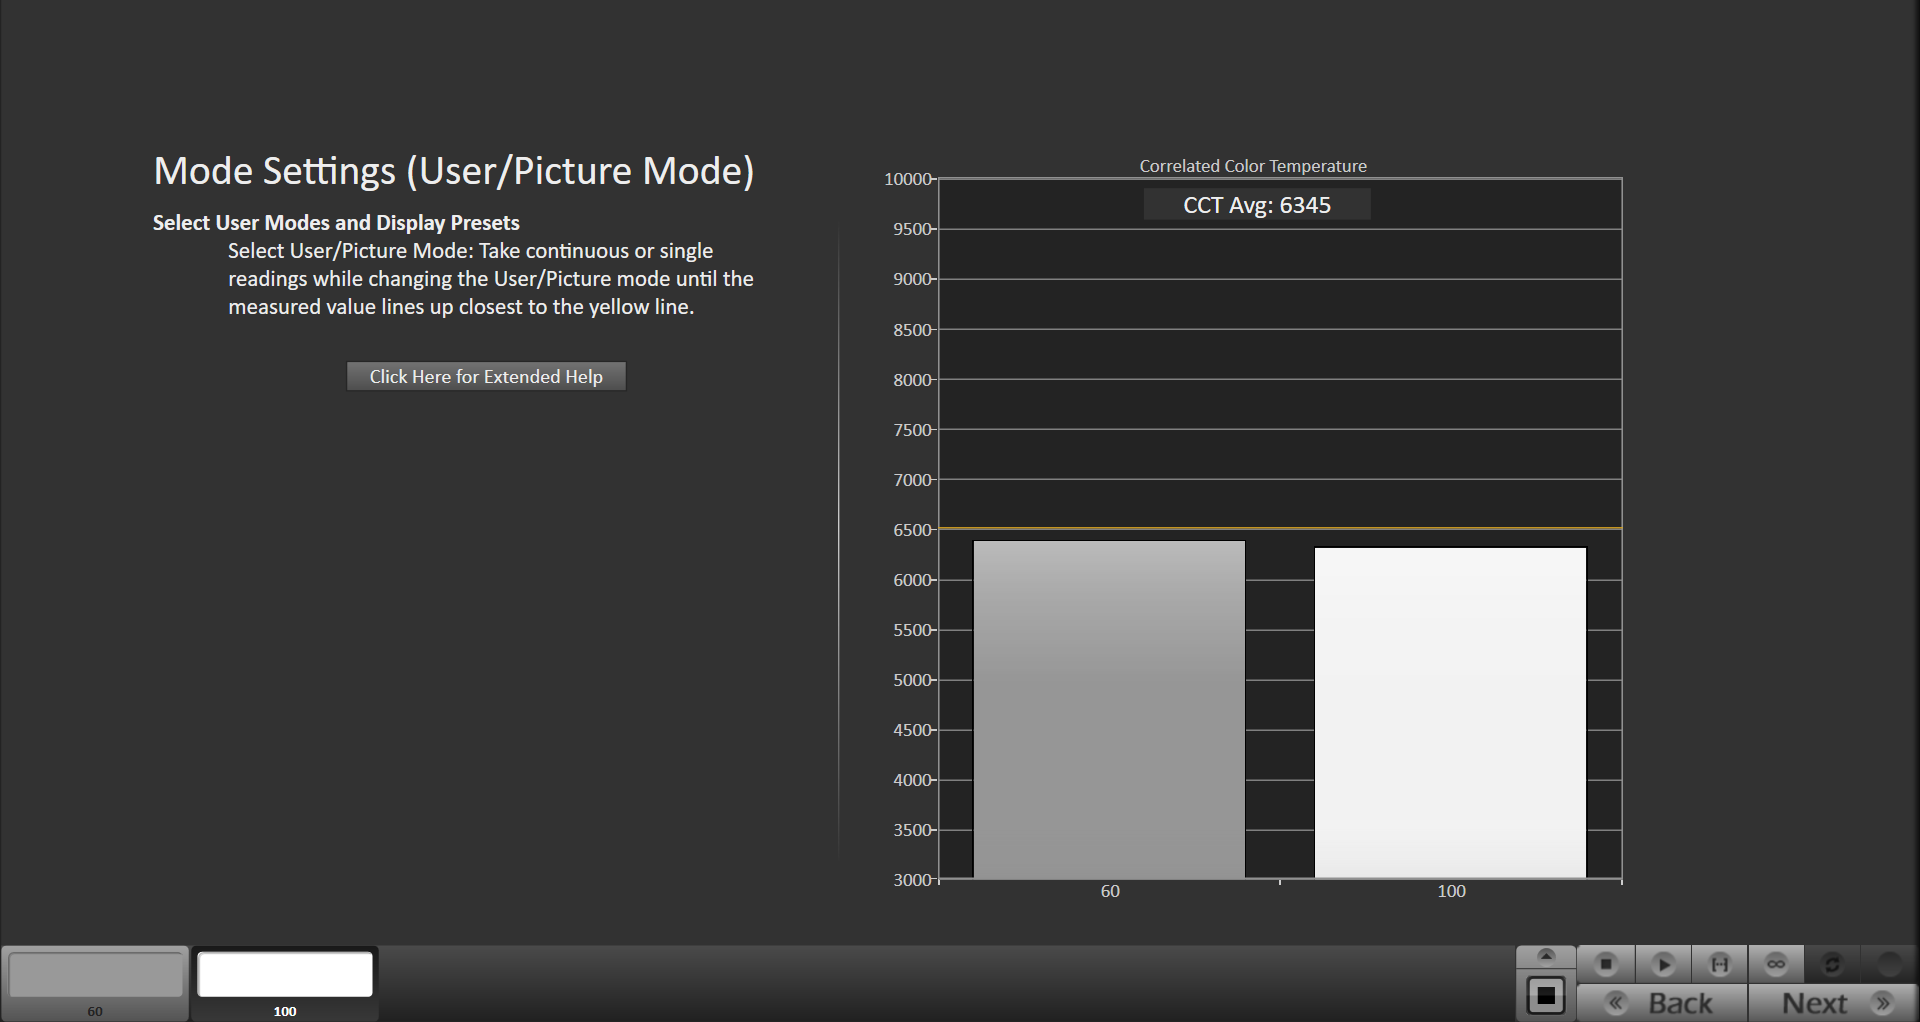Click the large black square button
The width and height of the screenshot is (1920, 1022).
click(x=1546, y=996)
